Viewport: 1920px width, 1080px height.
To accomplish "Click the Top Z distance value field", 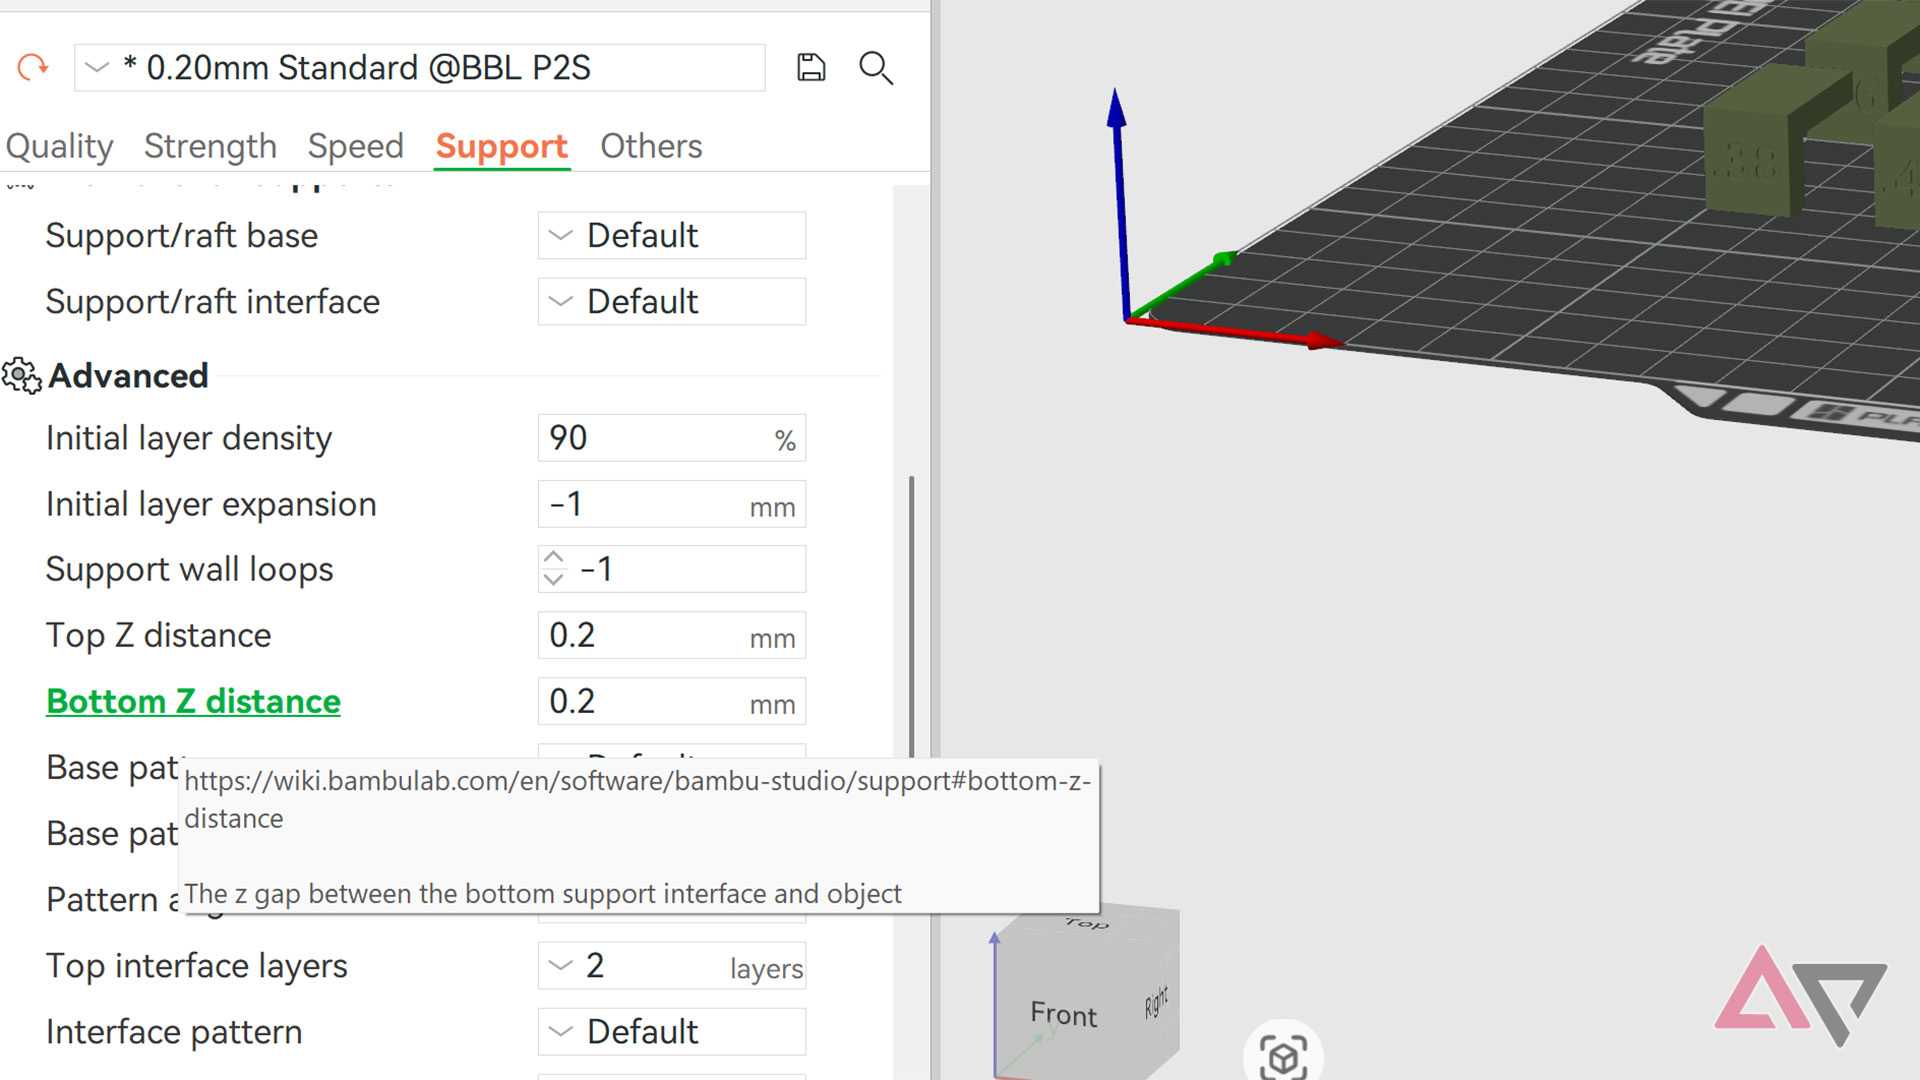I will click(x=672, y=635).
